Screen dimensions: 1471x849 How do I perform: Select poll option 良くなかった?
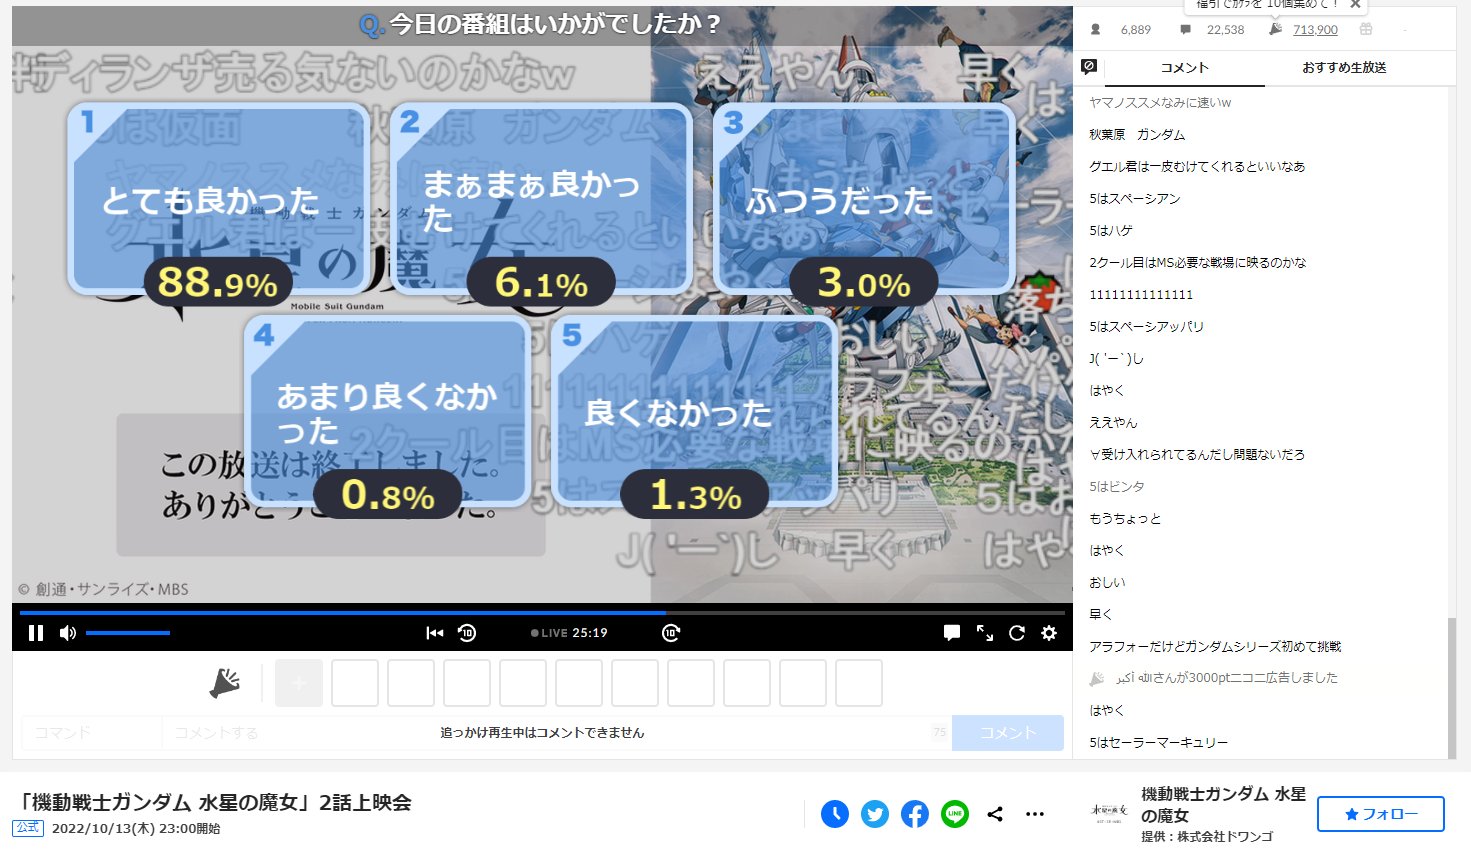coord(695,411)
